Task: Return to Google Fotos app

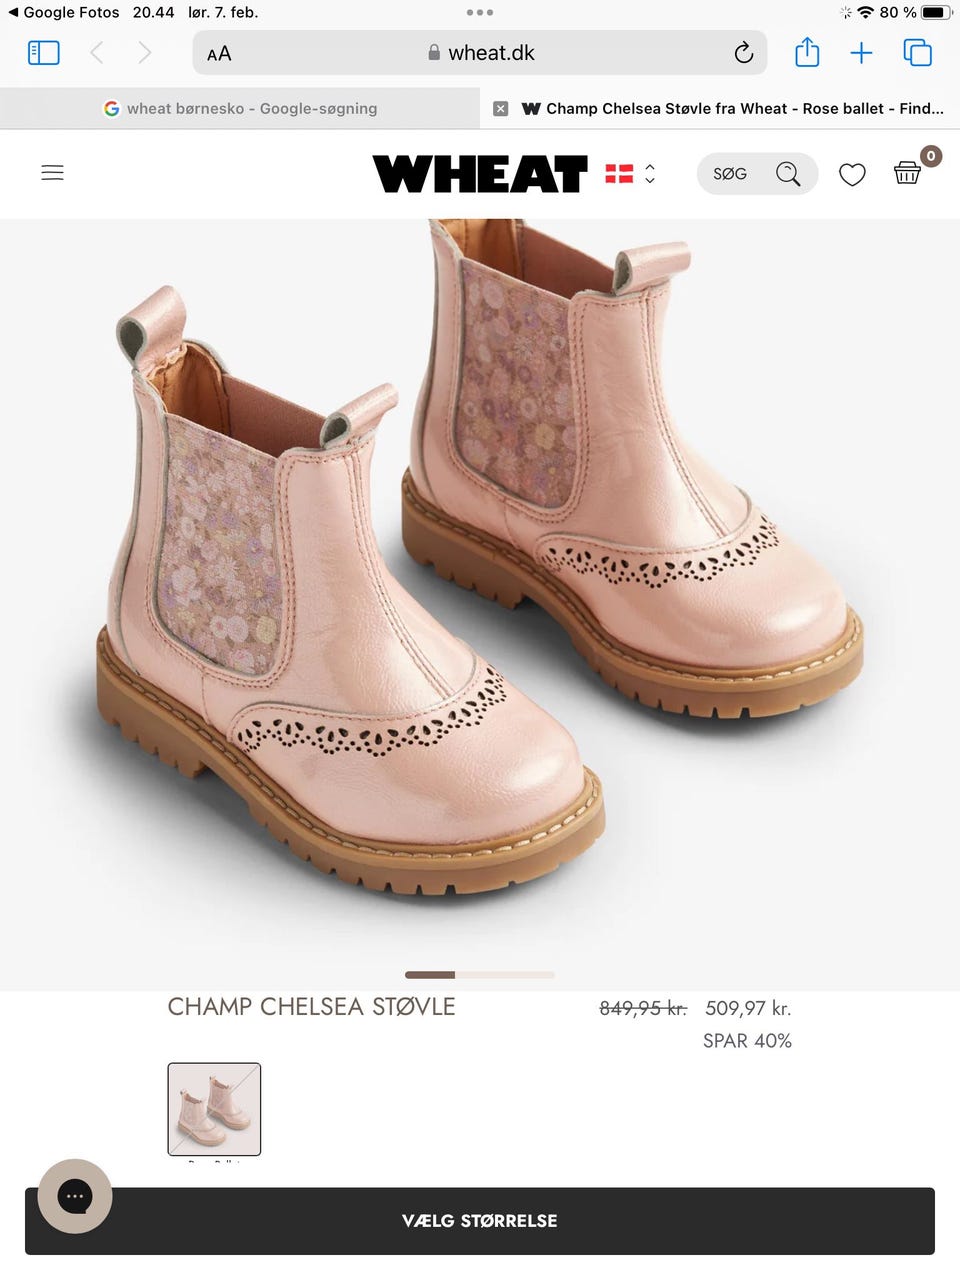Action: point(64,13)
